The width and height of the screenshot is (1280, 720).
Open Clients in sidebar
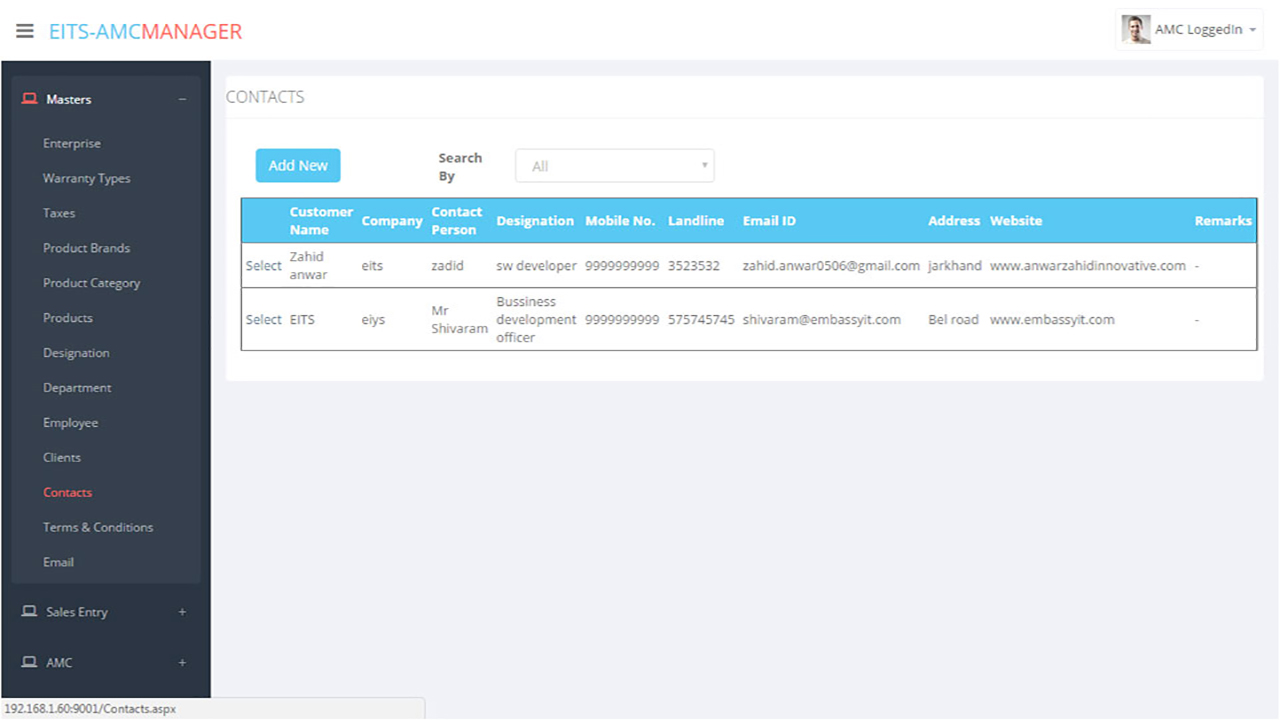(x=62, y=457)
